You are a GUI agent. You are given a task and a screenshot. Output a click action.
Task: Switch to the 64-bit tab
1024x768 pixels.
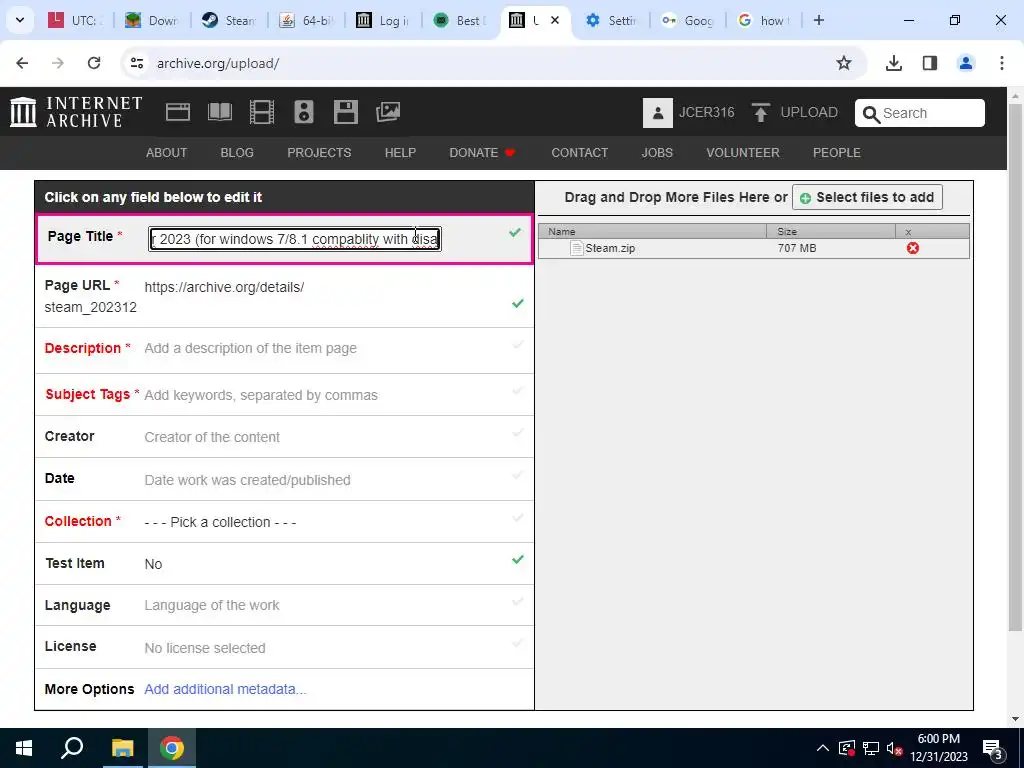pos(306,20)
